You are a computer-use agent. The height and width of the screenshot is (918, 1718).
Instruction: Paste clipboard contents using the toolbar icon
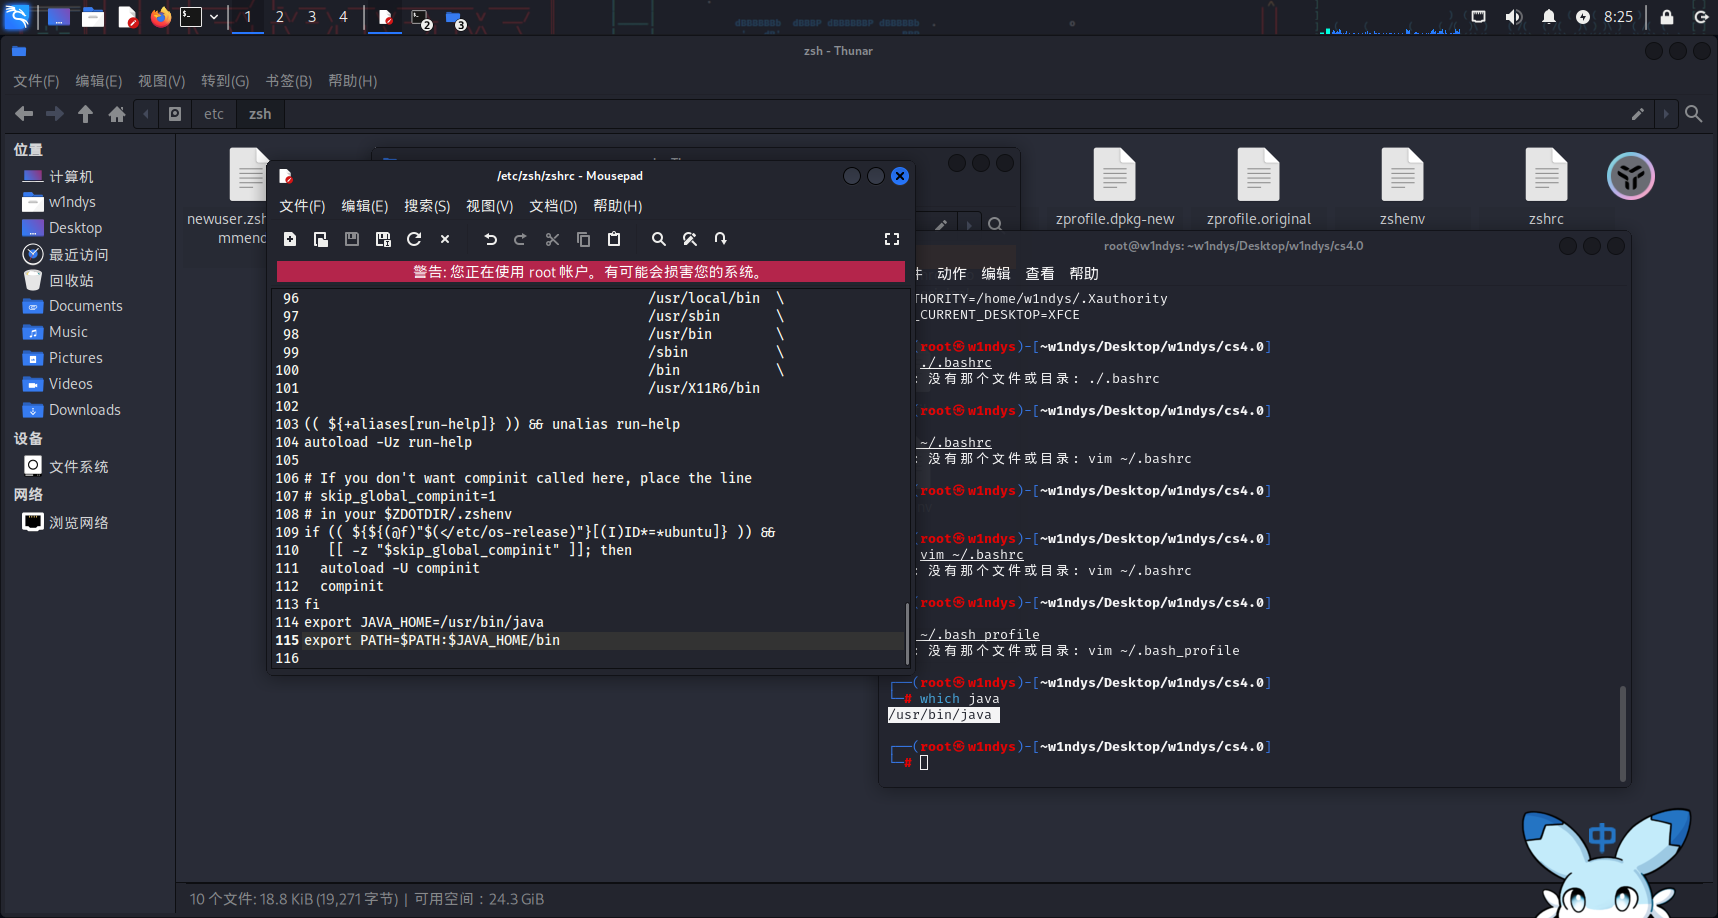pos(614,239)
